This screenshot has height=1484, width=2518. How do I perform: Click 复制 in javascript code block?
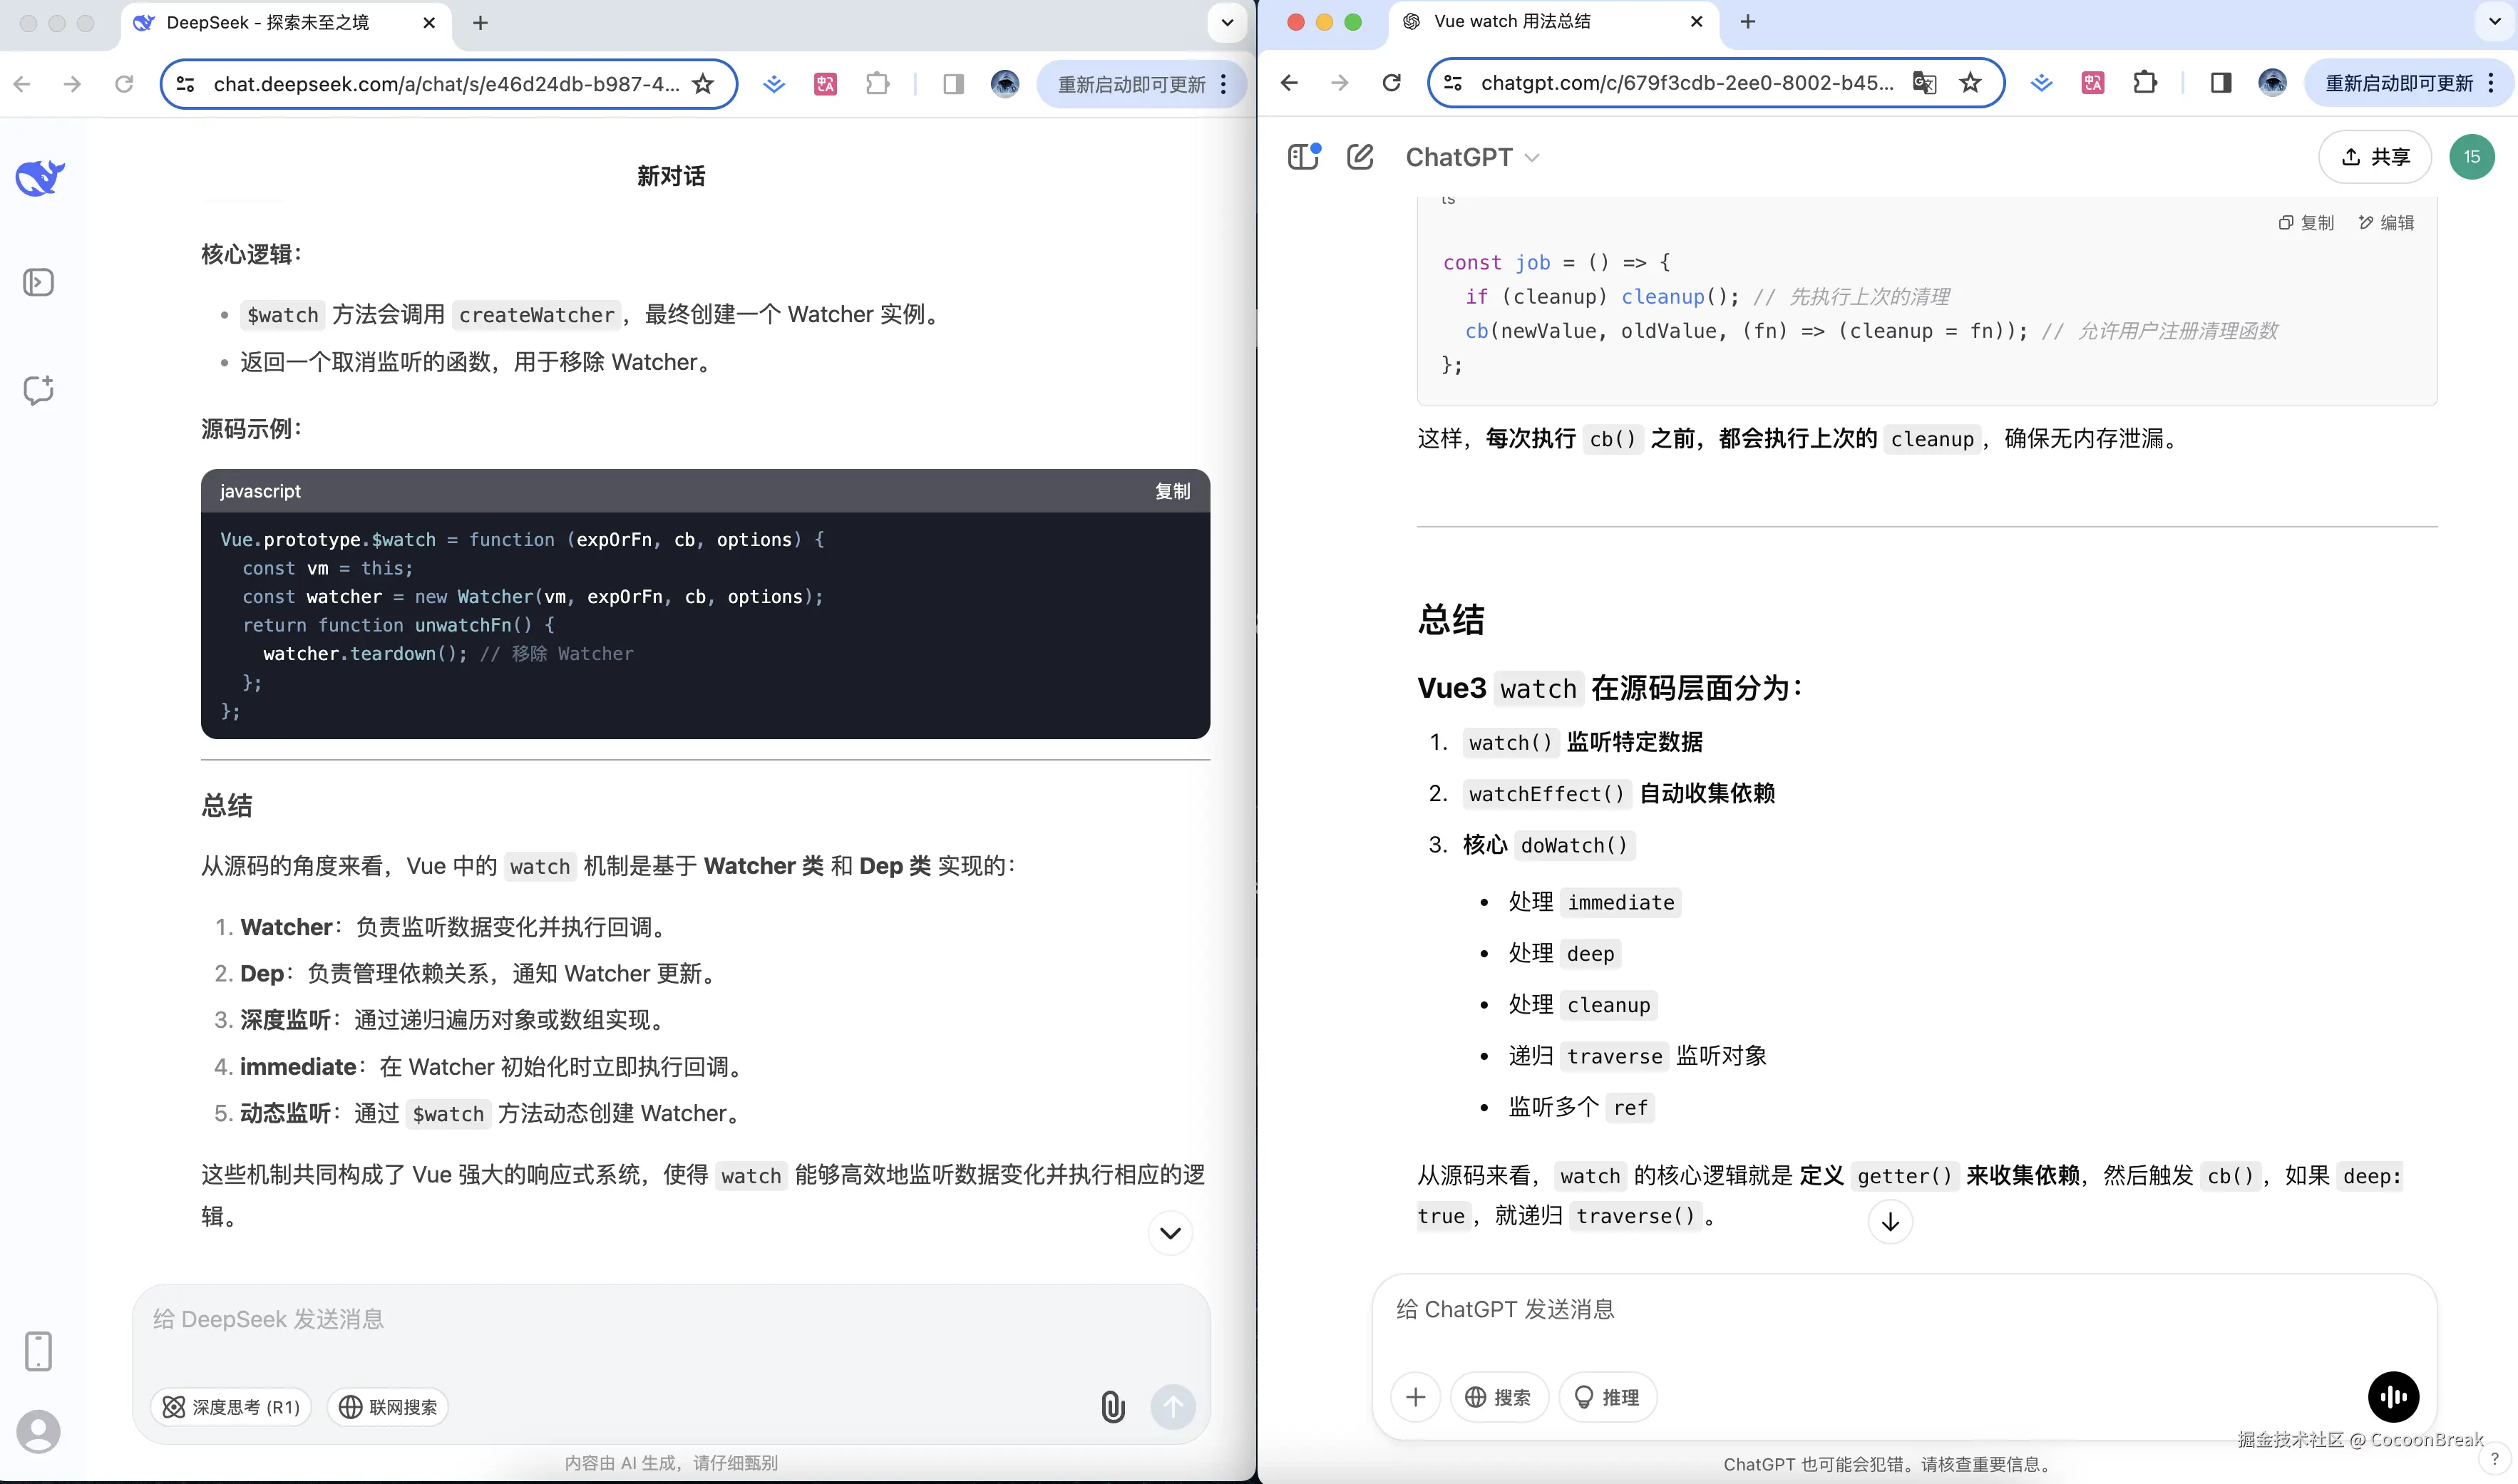tap(1172, 491)
